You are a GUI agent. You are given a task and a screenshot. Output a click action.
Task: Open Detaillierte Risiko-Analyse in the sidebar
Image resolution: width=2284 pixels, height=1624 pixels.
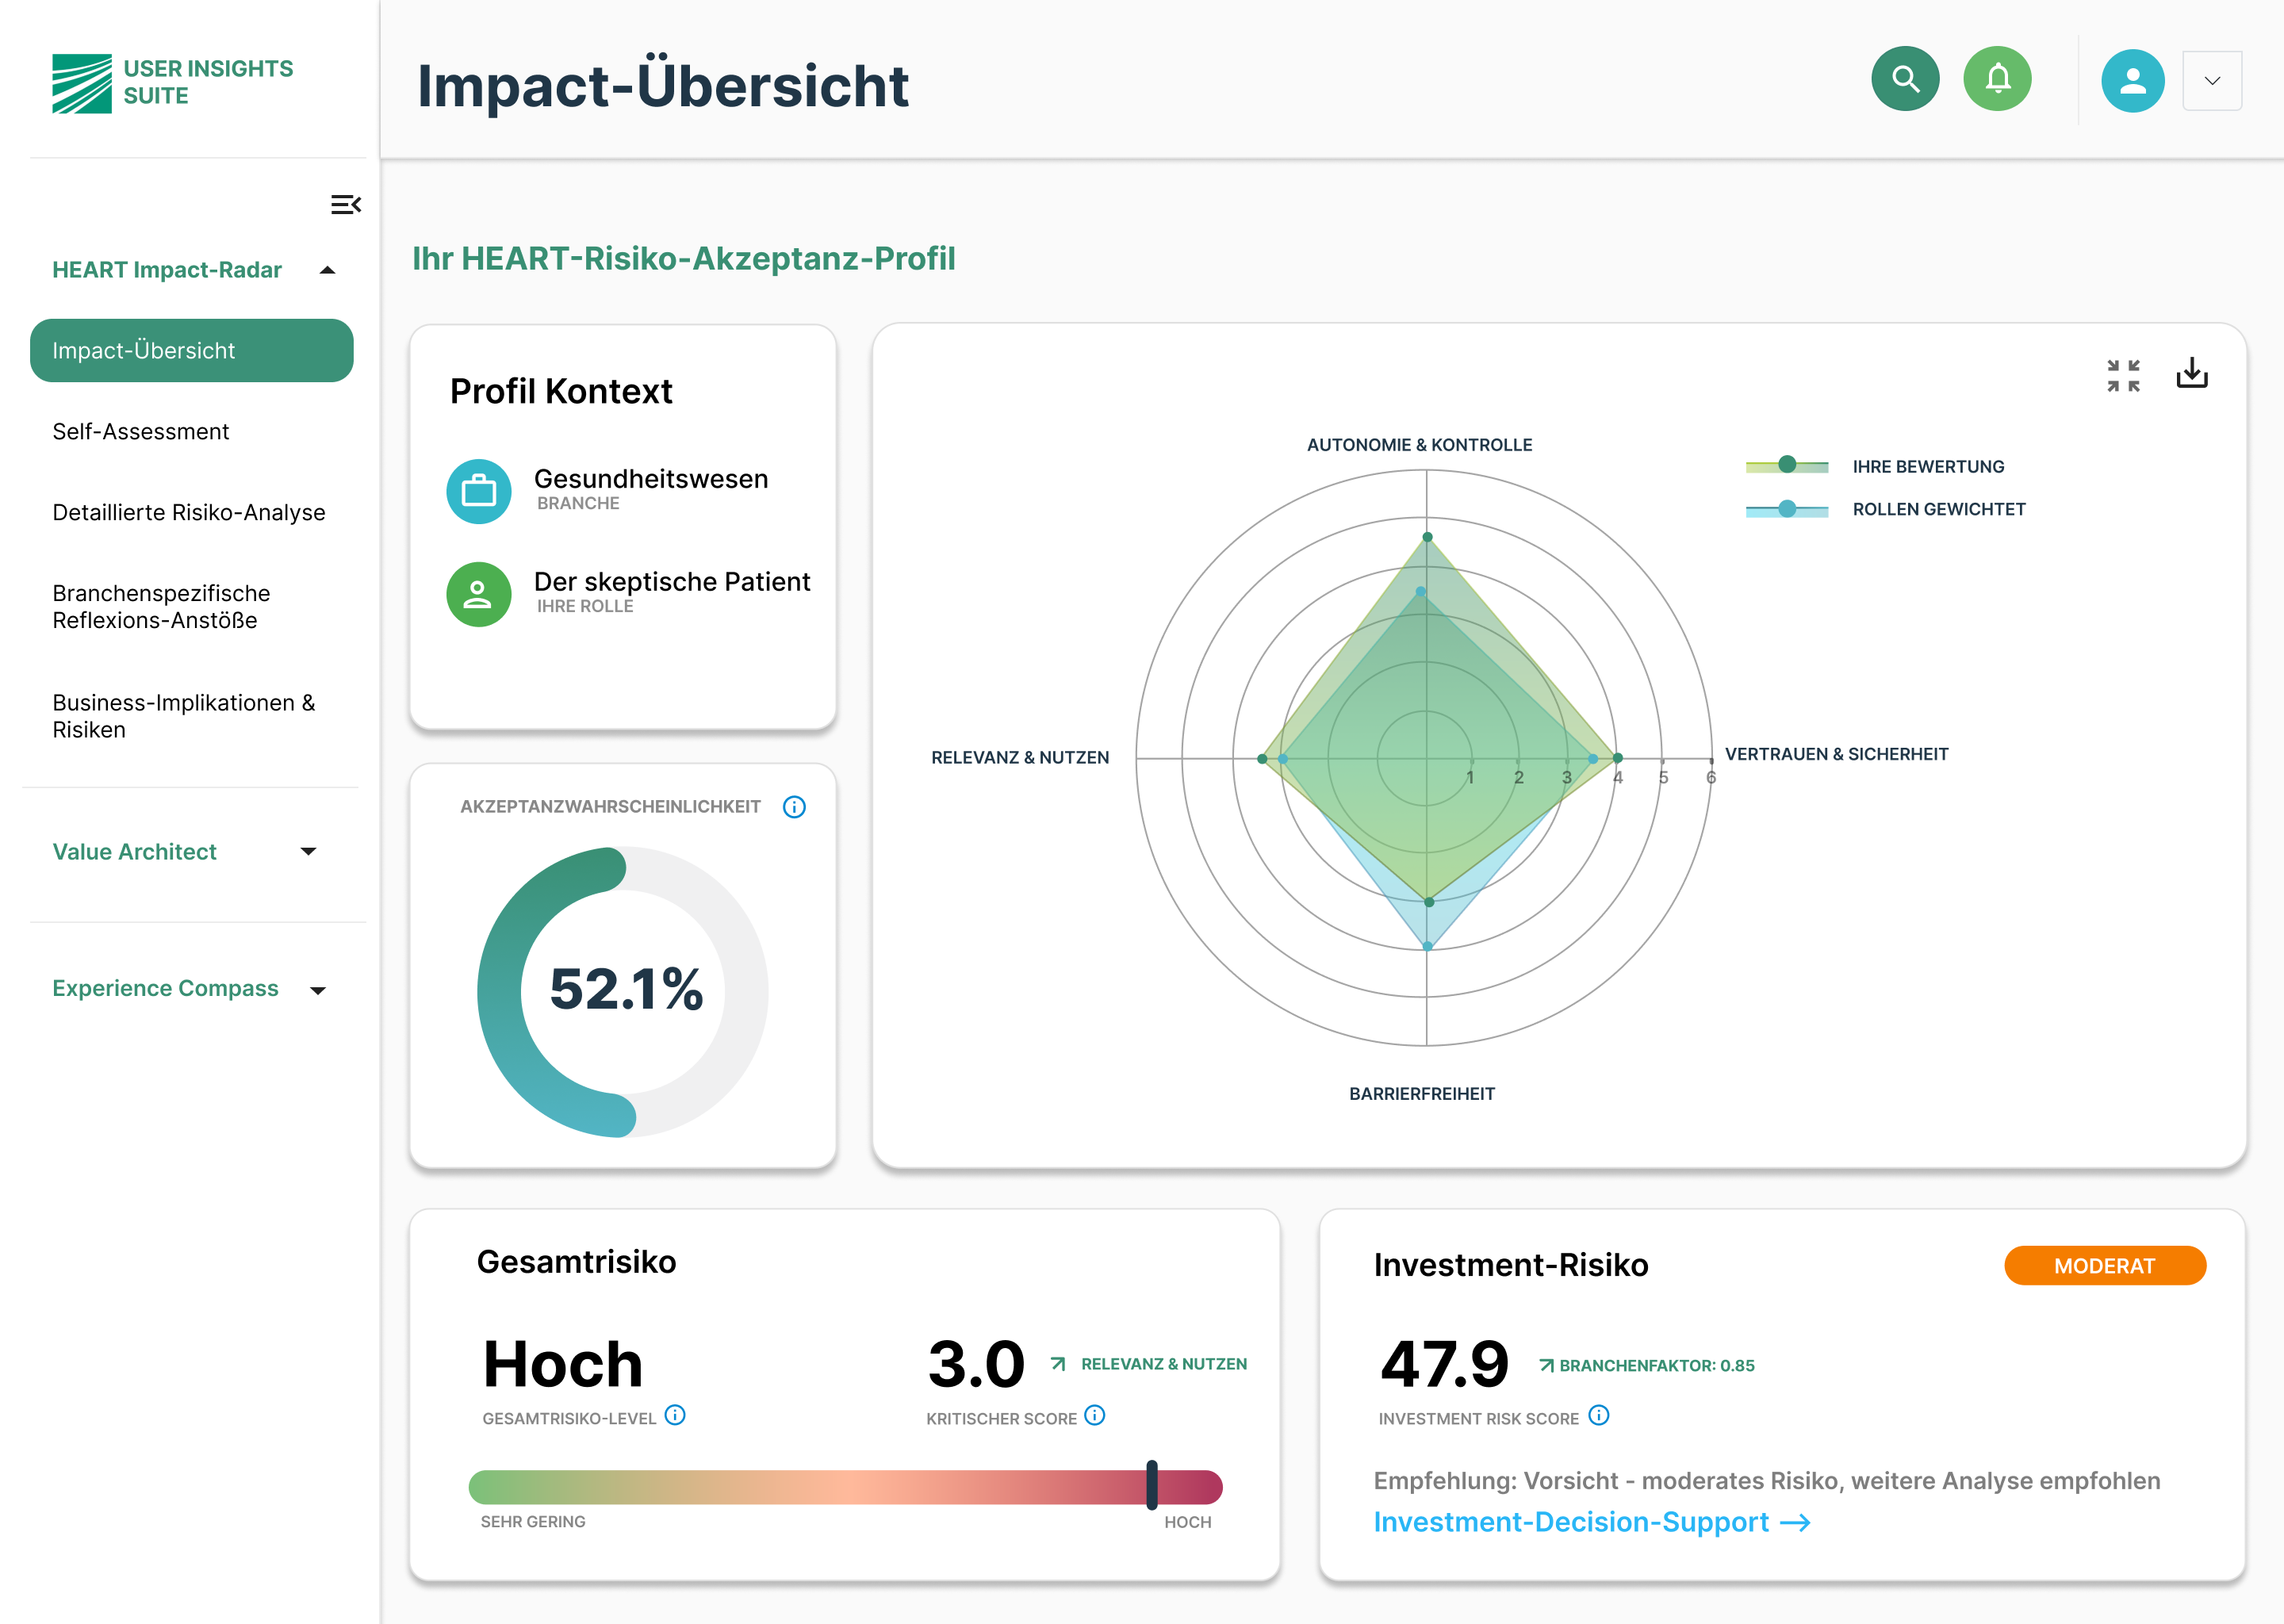(x=188, y=512)
